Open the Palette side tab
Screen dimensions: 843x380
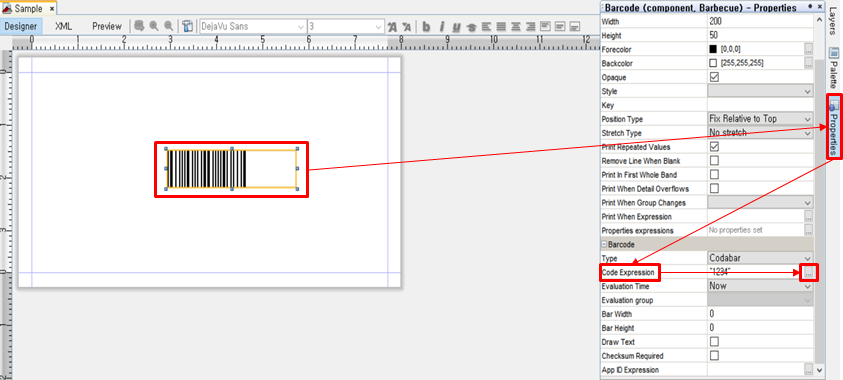pos(833,67)
